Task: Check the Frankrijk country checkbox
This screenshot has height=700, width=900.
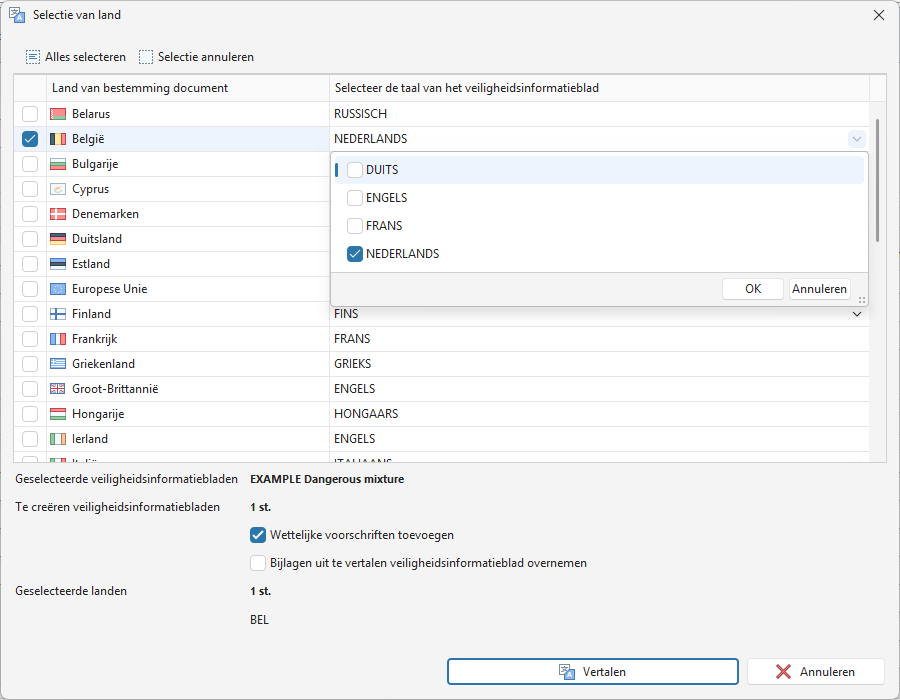Action: [x=30, y=339]
